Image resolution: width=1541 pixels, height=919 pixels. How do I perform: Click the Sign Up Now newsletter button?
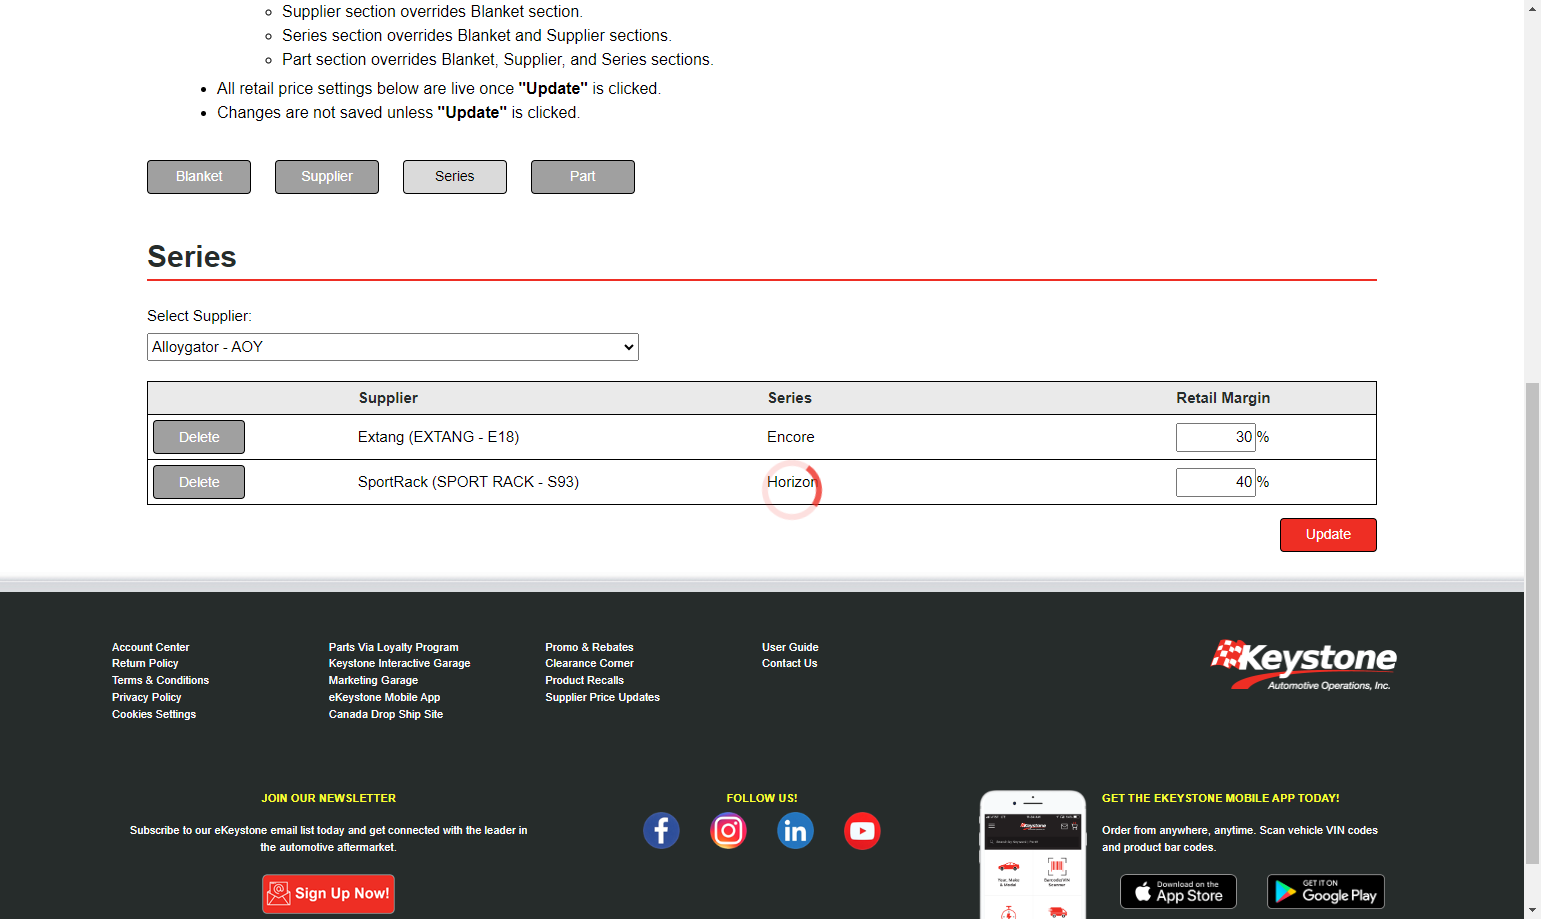[x=328, y=894]
